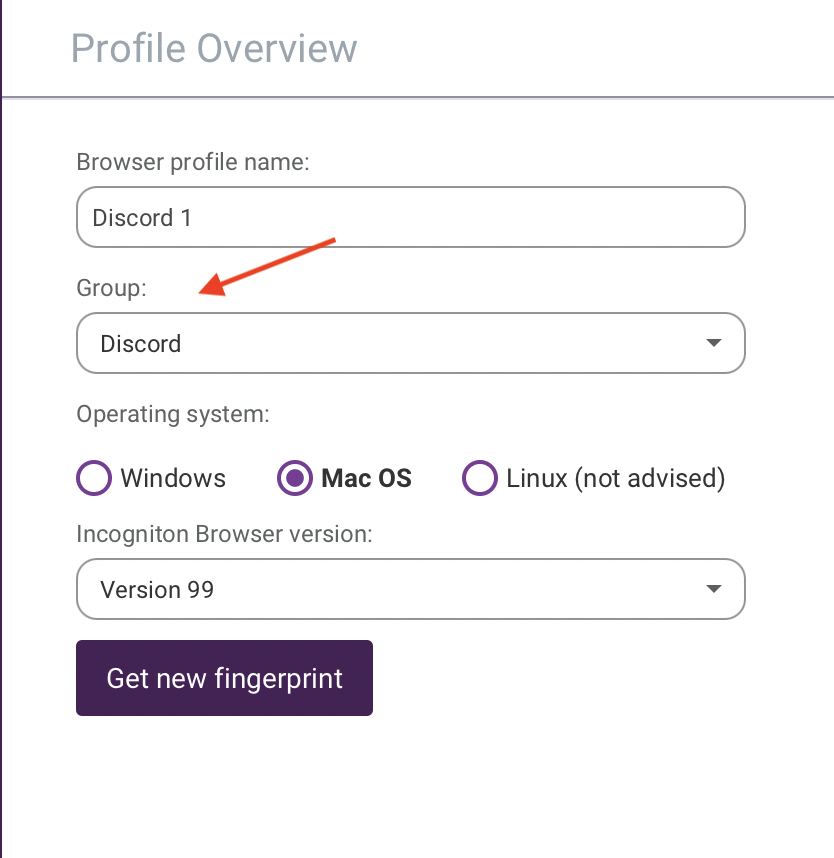This screenshot has height=858, width=834.
Task: Click the Version 99 selected value text
Action: 157,590
